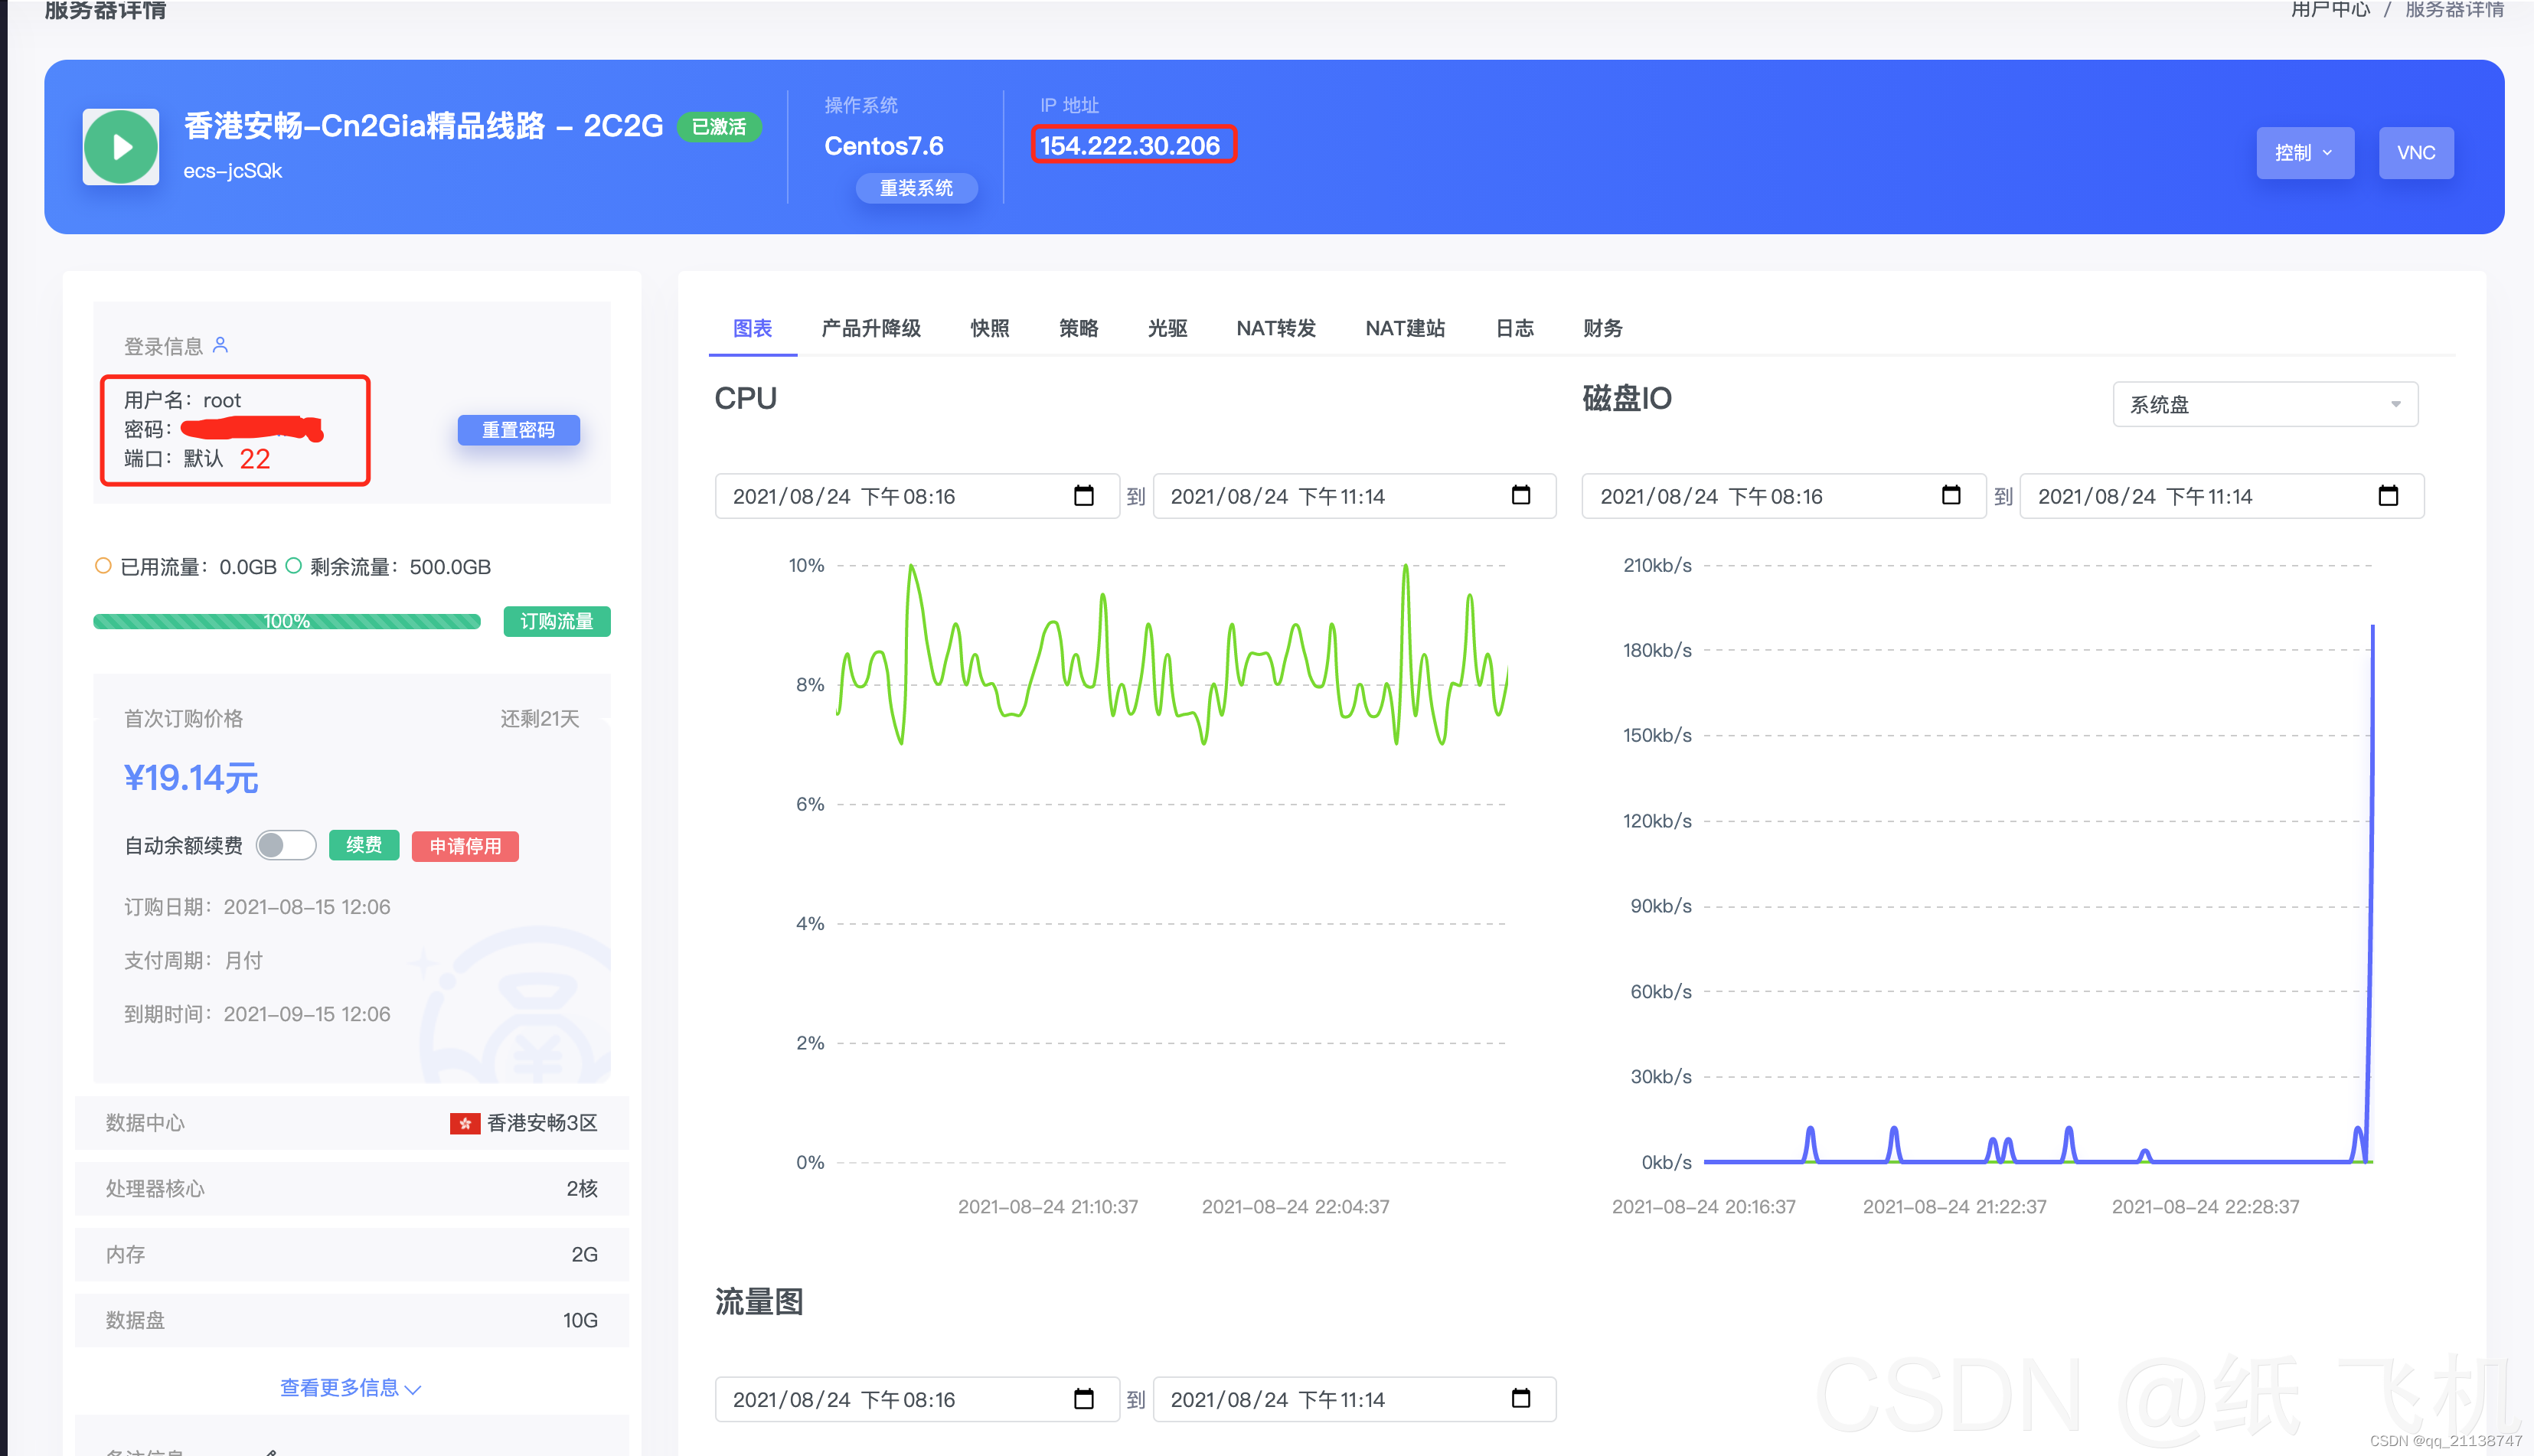Click the Hong Kong flag icon in 数据中心 row
This screenshot has width=2534, height=1456.
pyautogui.click(x=465, y=1123)
